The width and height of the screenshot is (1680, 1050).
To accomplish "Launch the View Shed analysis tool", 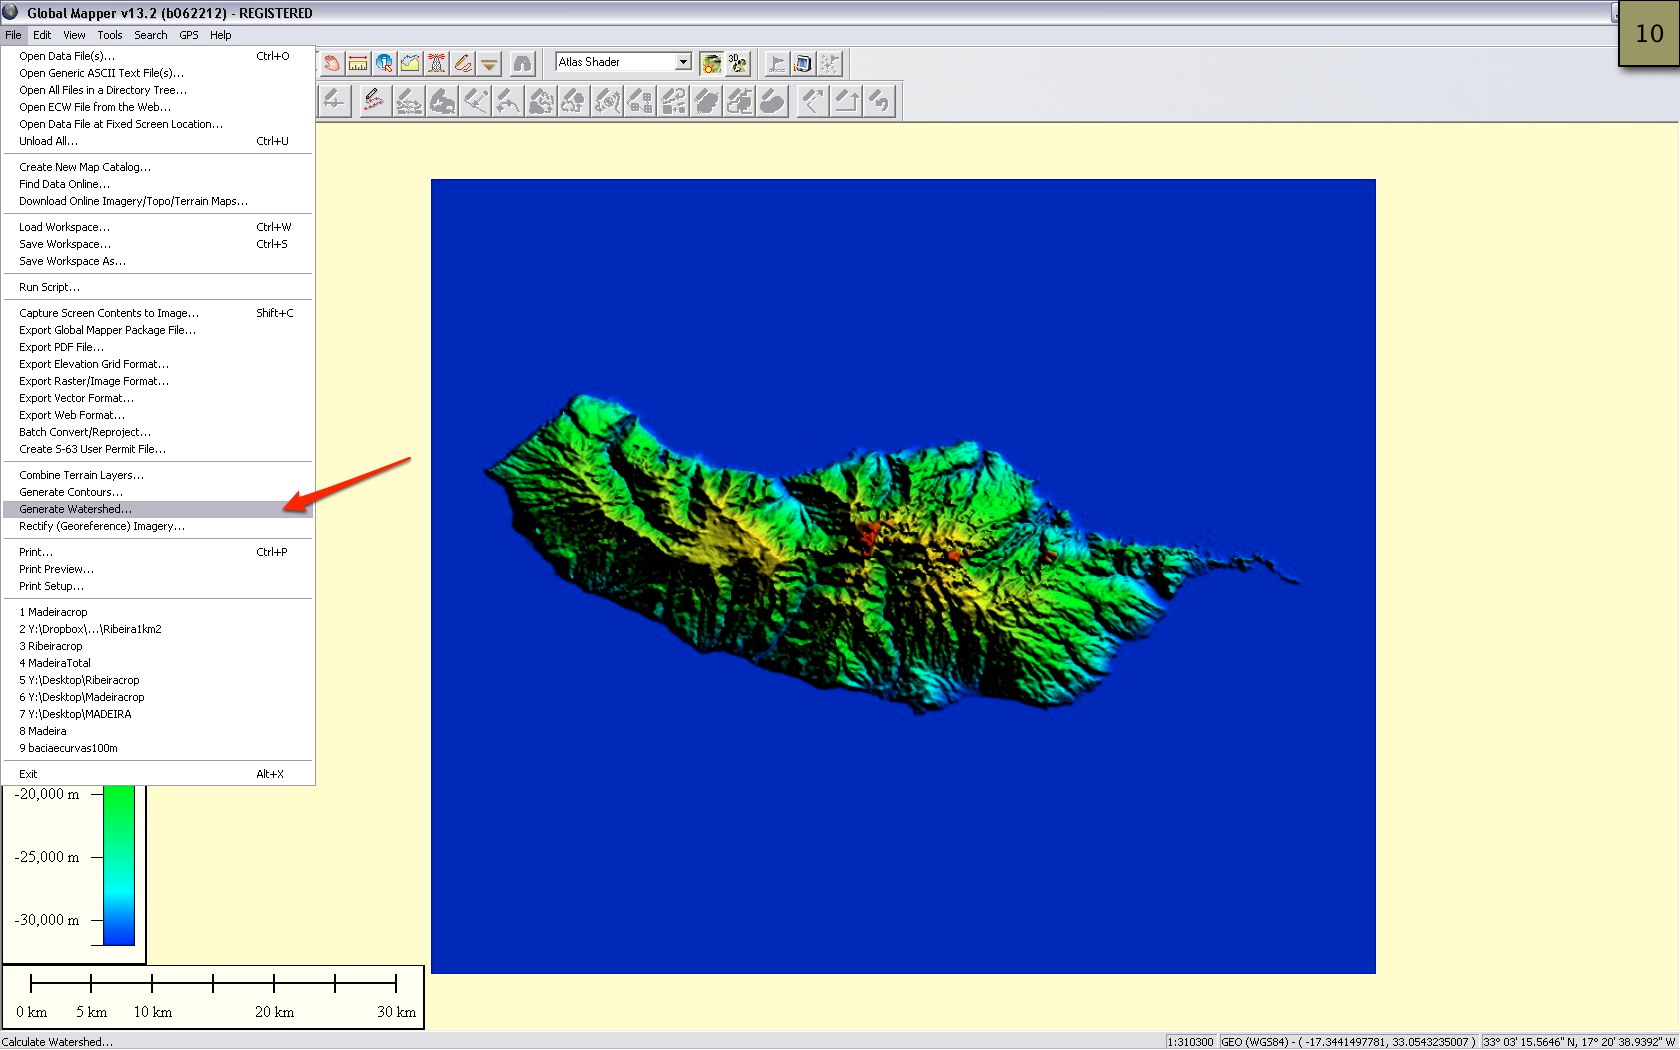I will 436,62.
